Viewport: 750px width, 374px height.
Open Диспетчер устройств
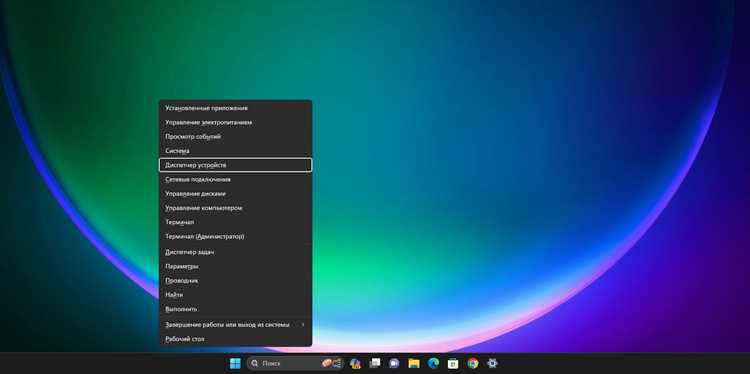click(235, 165)
